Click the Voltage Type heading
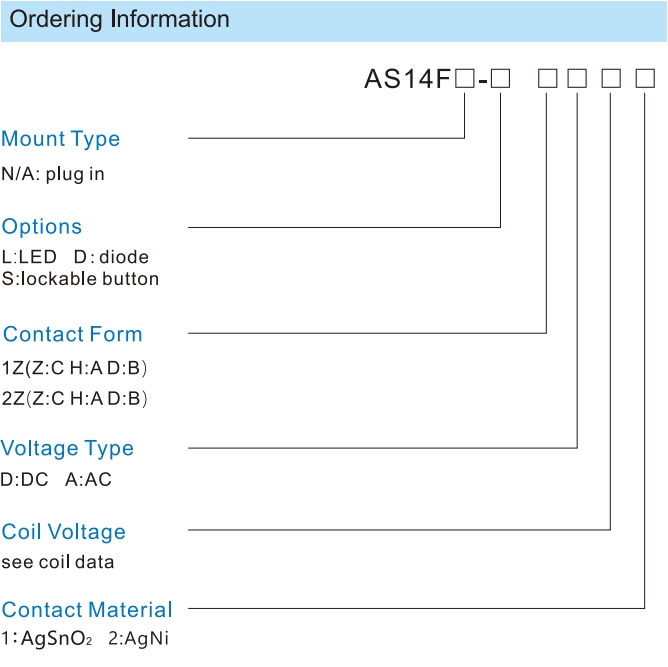This screenshot has width=668, height=667. pyautogui.click(x=67, y=448)
